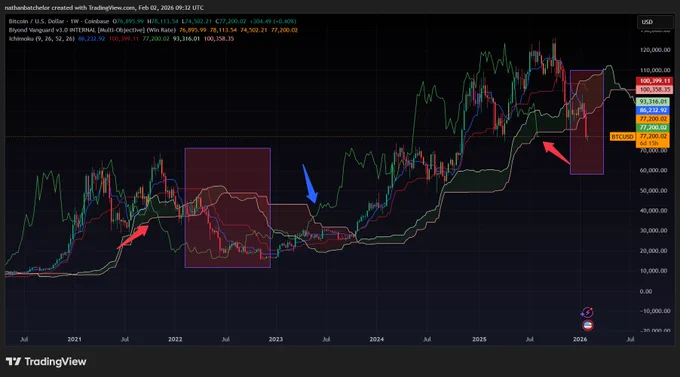Click the 0.00 price scale value
Image resolution: width=680 pixels, height=377 pixels.
(646, 291)
